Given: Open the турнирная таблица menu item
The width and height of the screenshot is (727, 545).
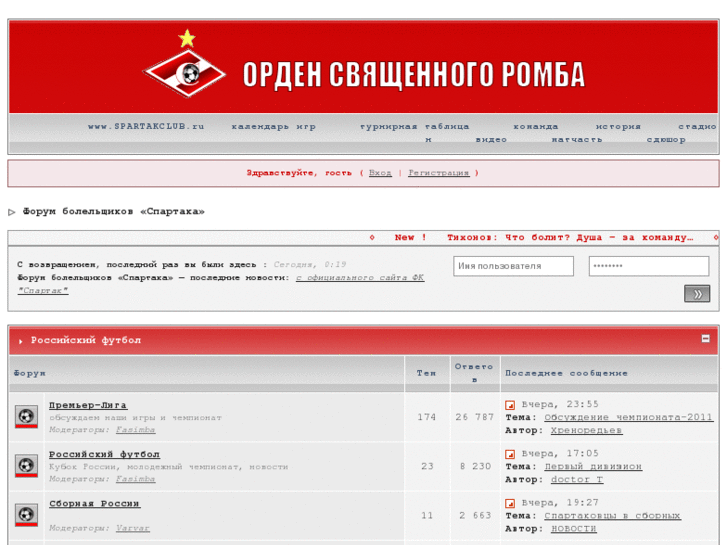Looking at the screenshot, I should click(415, 126).
